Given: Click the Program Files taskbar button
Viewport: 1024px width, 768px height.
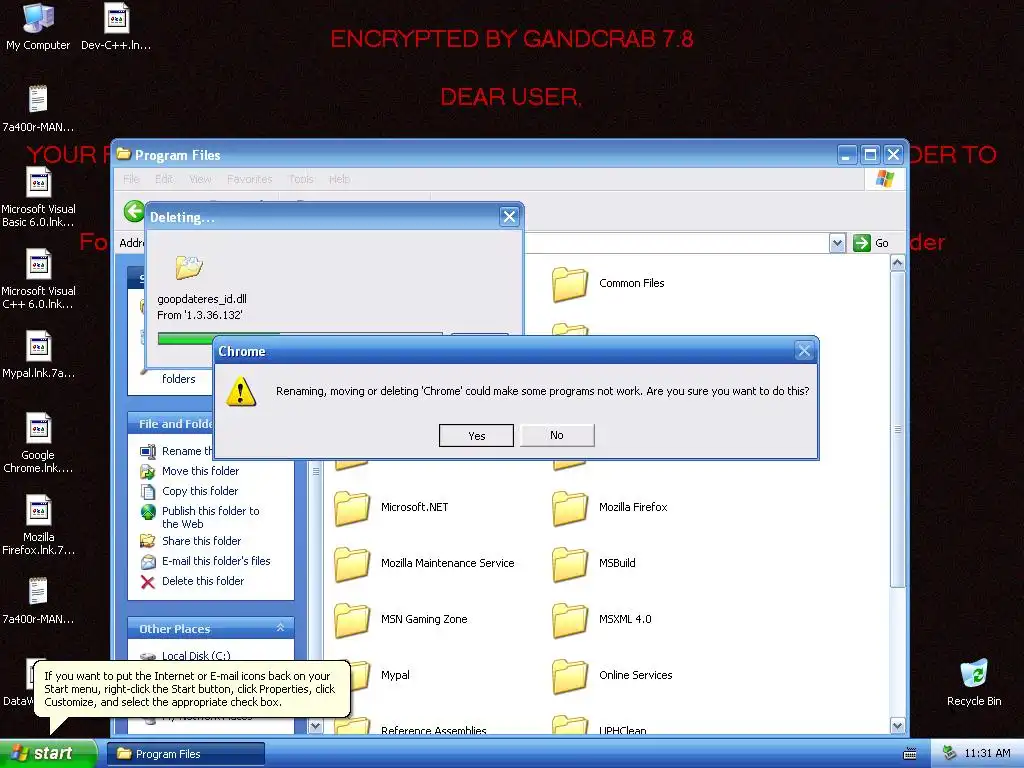Looking at the screenshot, I should coord(185,754).
